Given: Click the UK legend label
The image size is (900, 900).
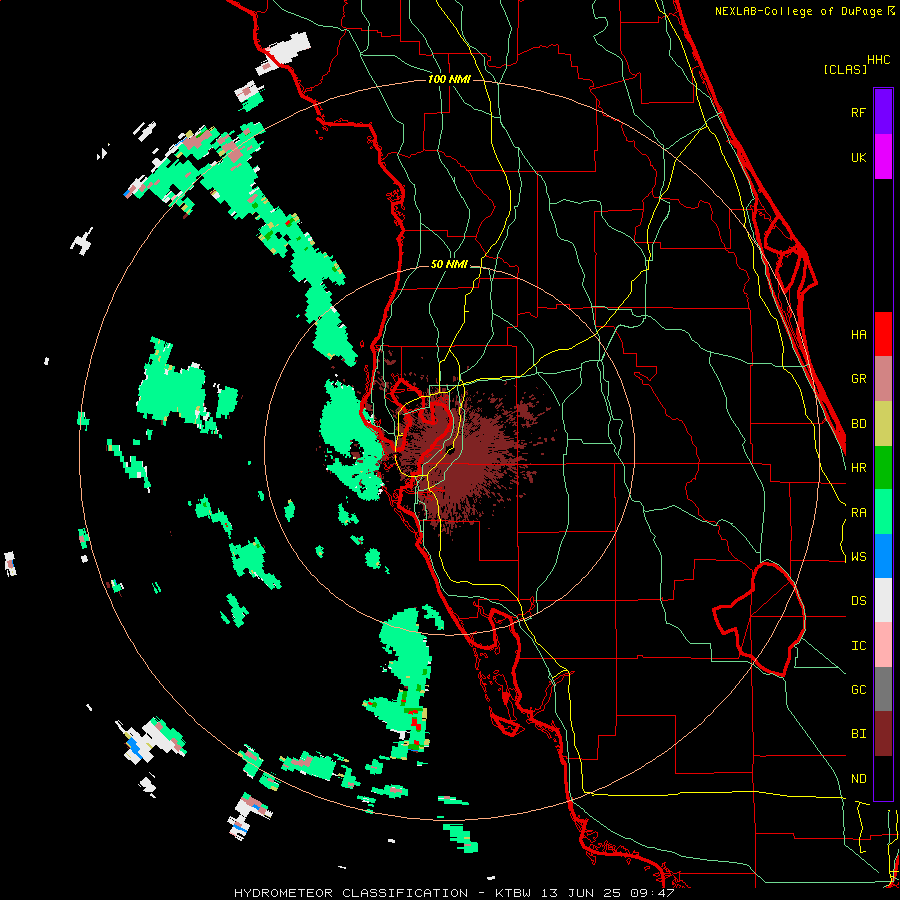Looking at the screenshot, I should pos(858,157).
